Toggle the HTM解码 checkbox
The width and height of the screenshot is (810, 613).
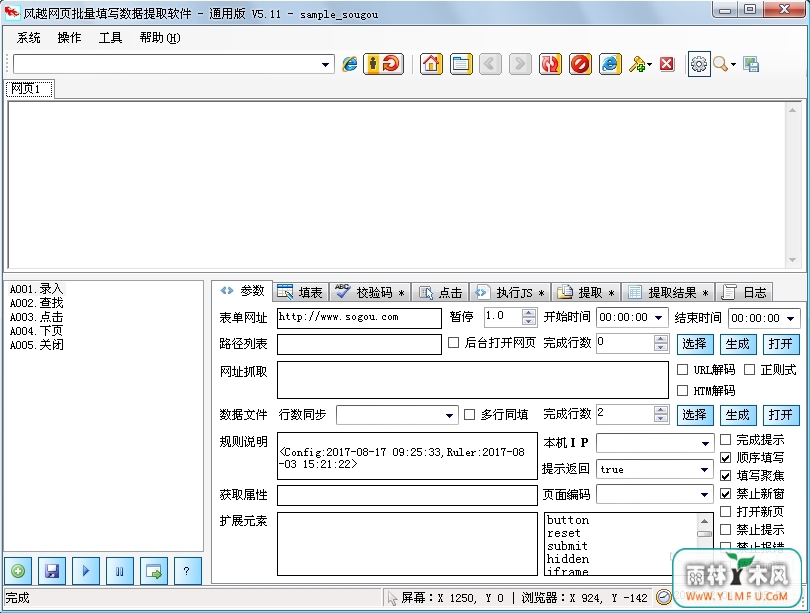click(682, 390)
